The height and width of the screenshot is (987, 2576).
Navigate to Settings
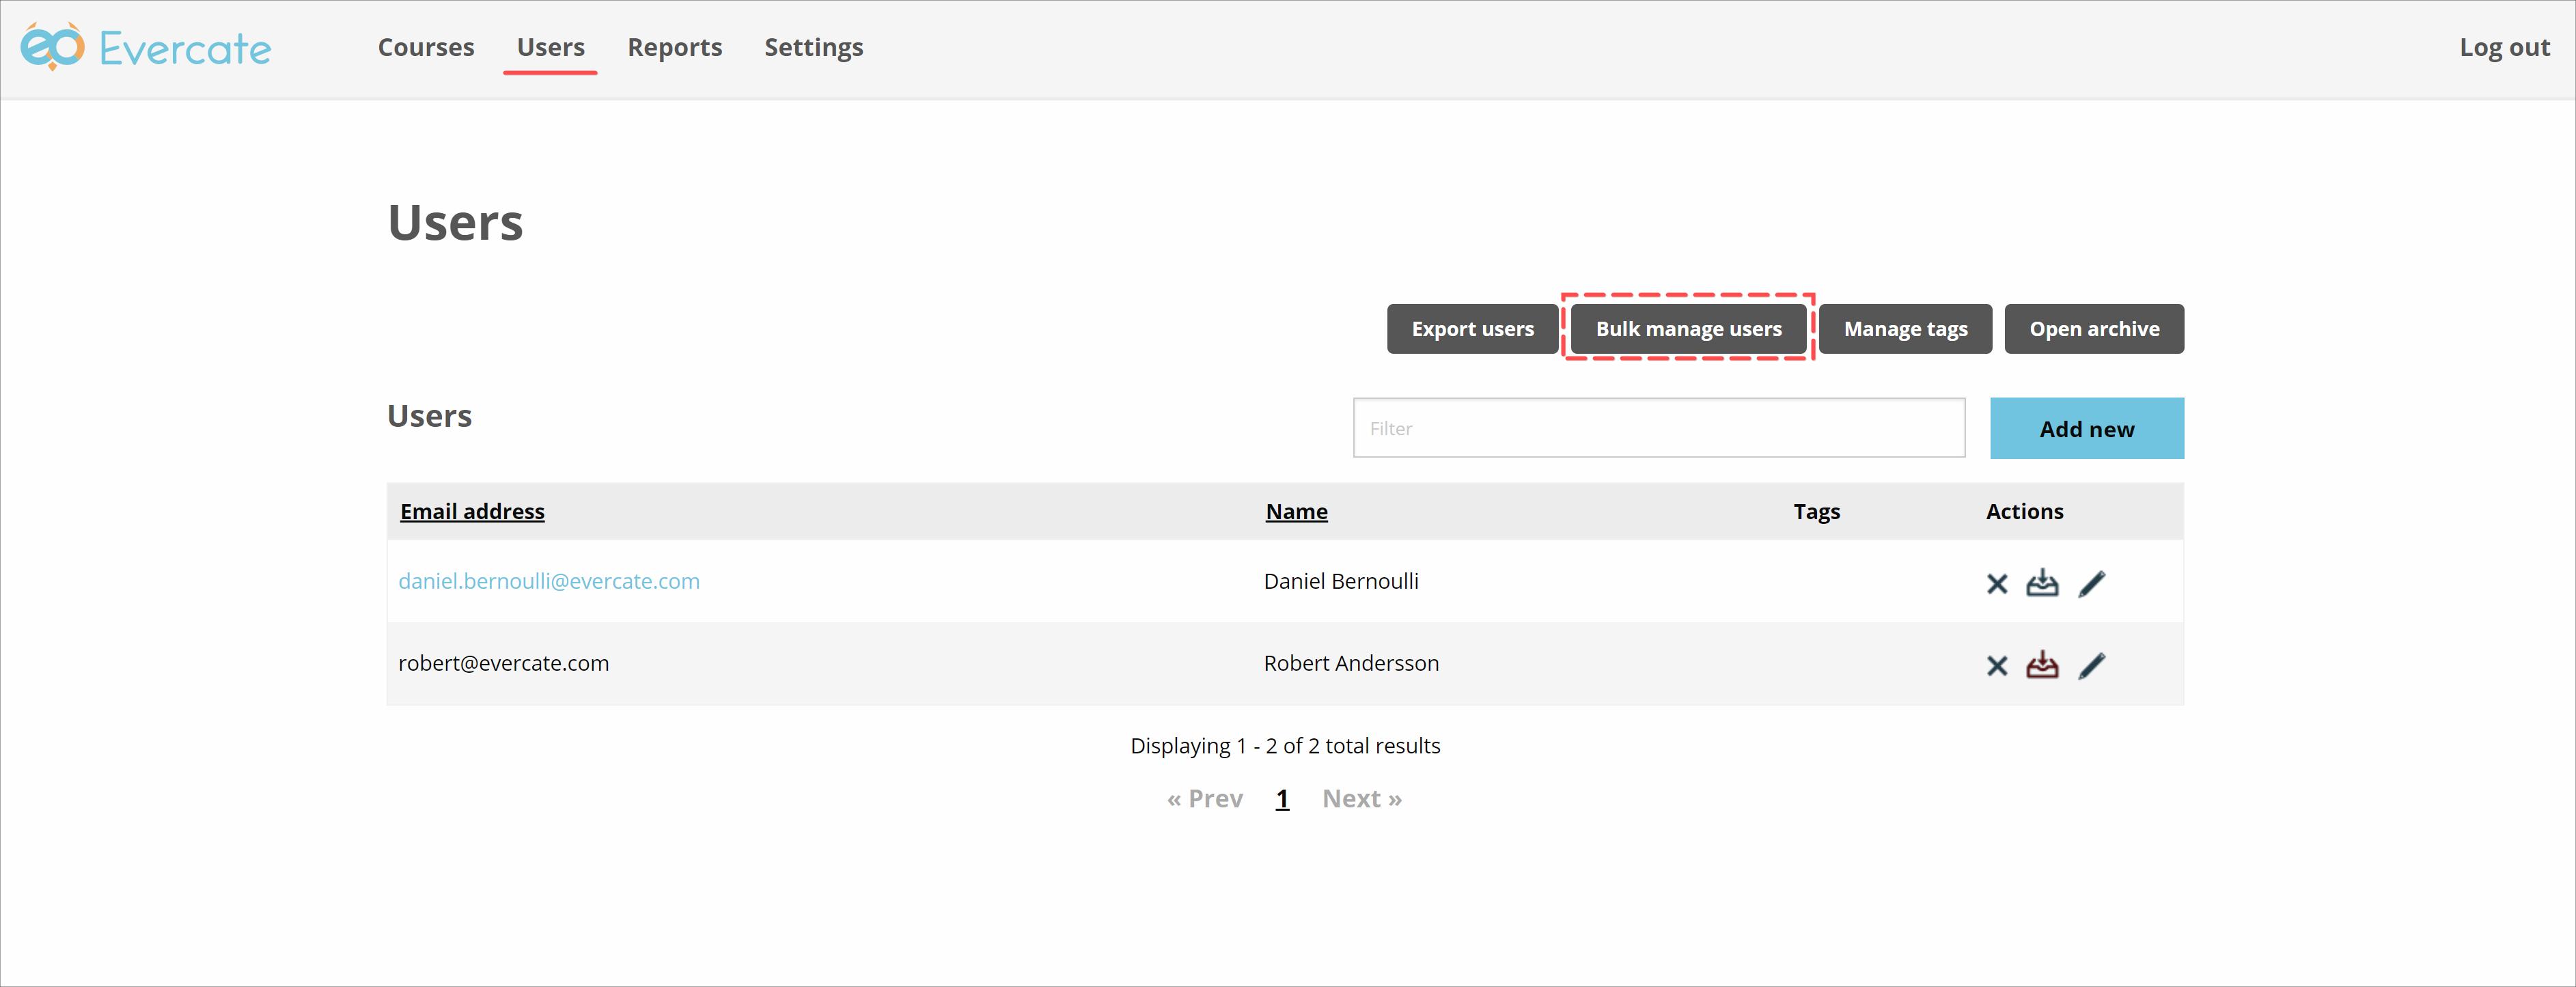(813, 47)
